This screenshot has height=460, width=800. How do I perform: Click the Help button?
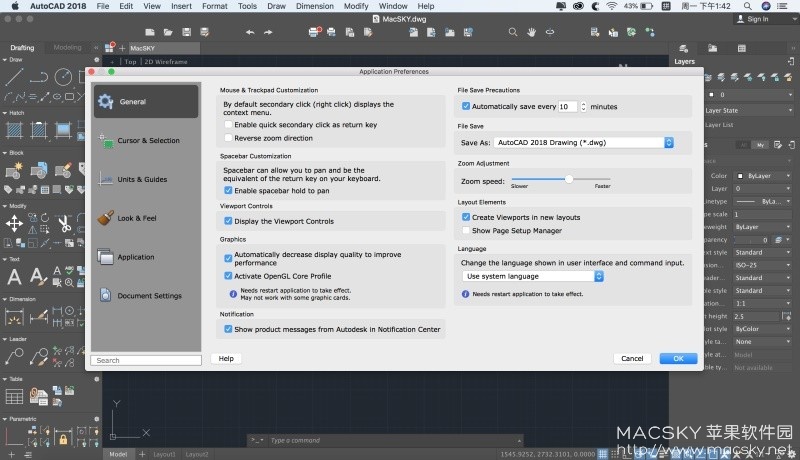(226, 359)
